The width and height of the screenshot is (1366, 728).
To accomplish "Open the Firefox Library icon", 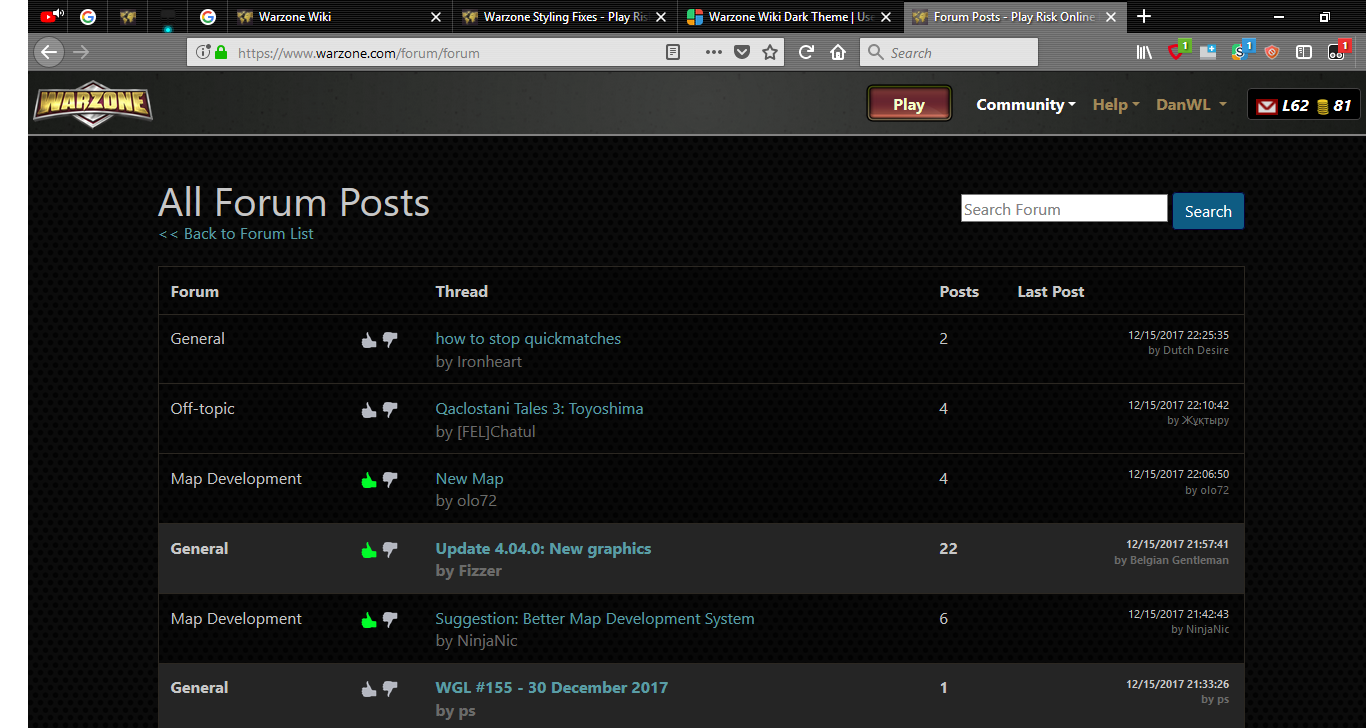I will (1144, 52).
